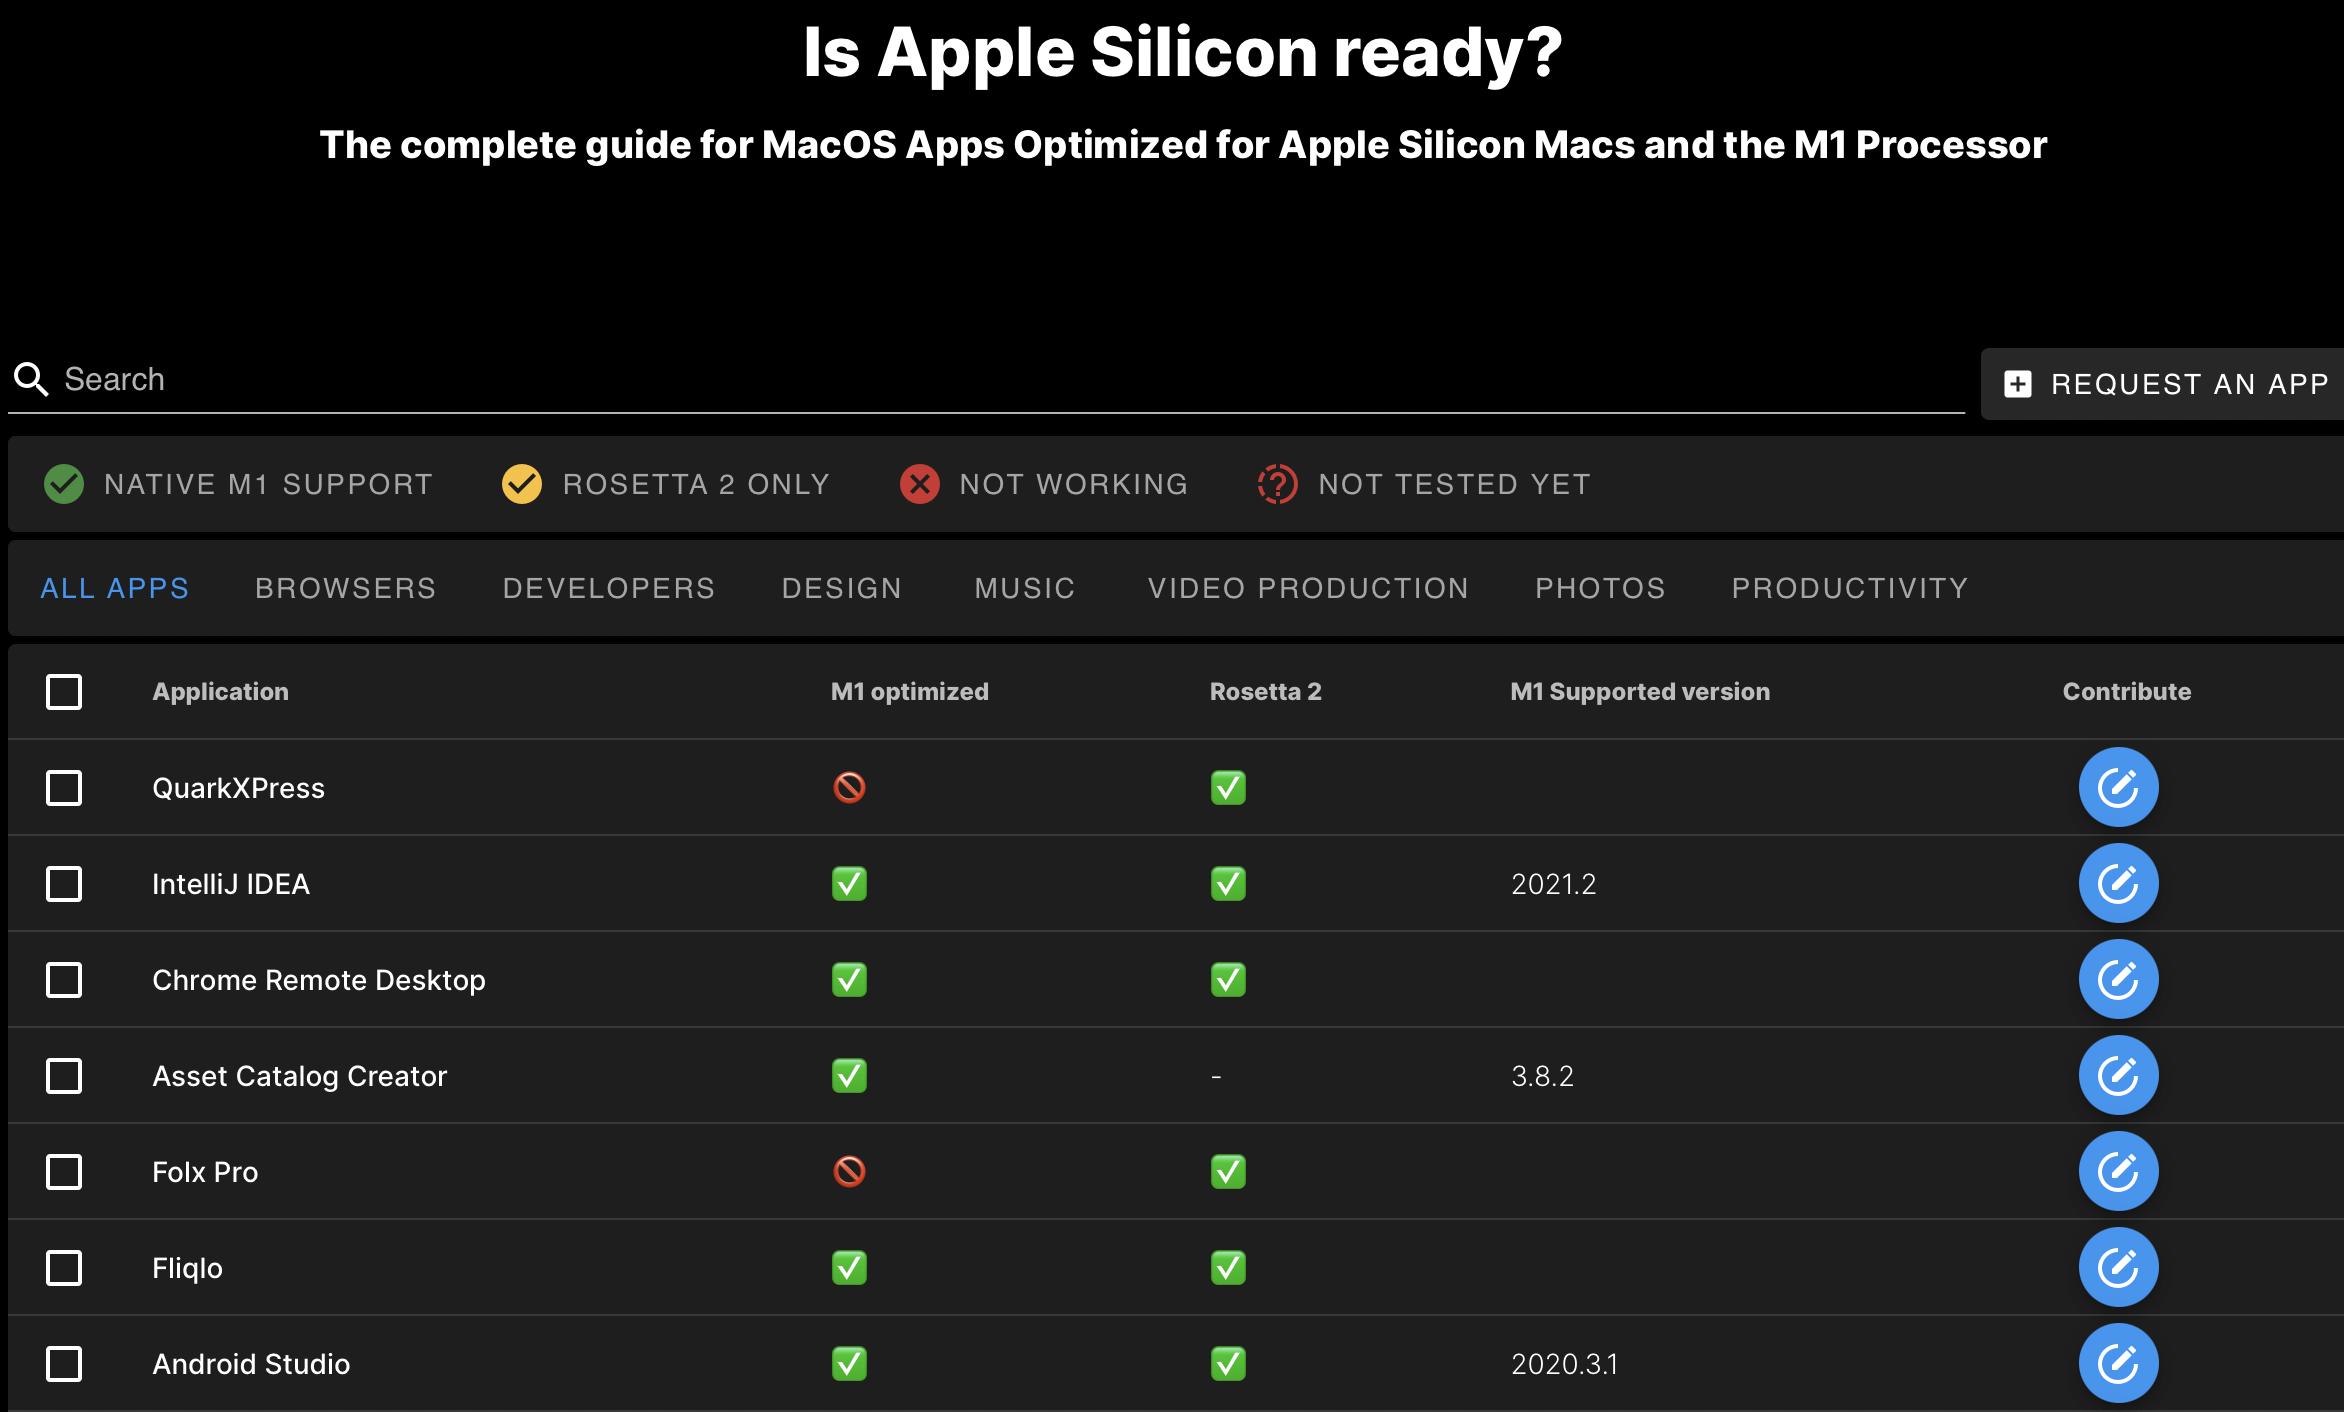Open contribute edit for Chrome Remote Desktop
2344x1412 pixels.
(x=2118, y=979)
